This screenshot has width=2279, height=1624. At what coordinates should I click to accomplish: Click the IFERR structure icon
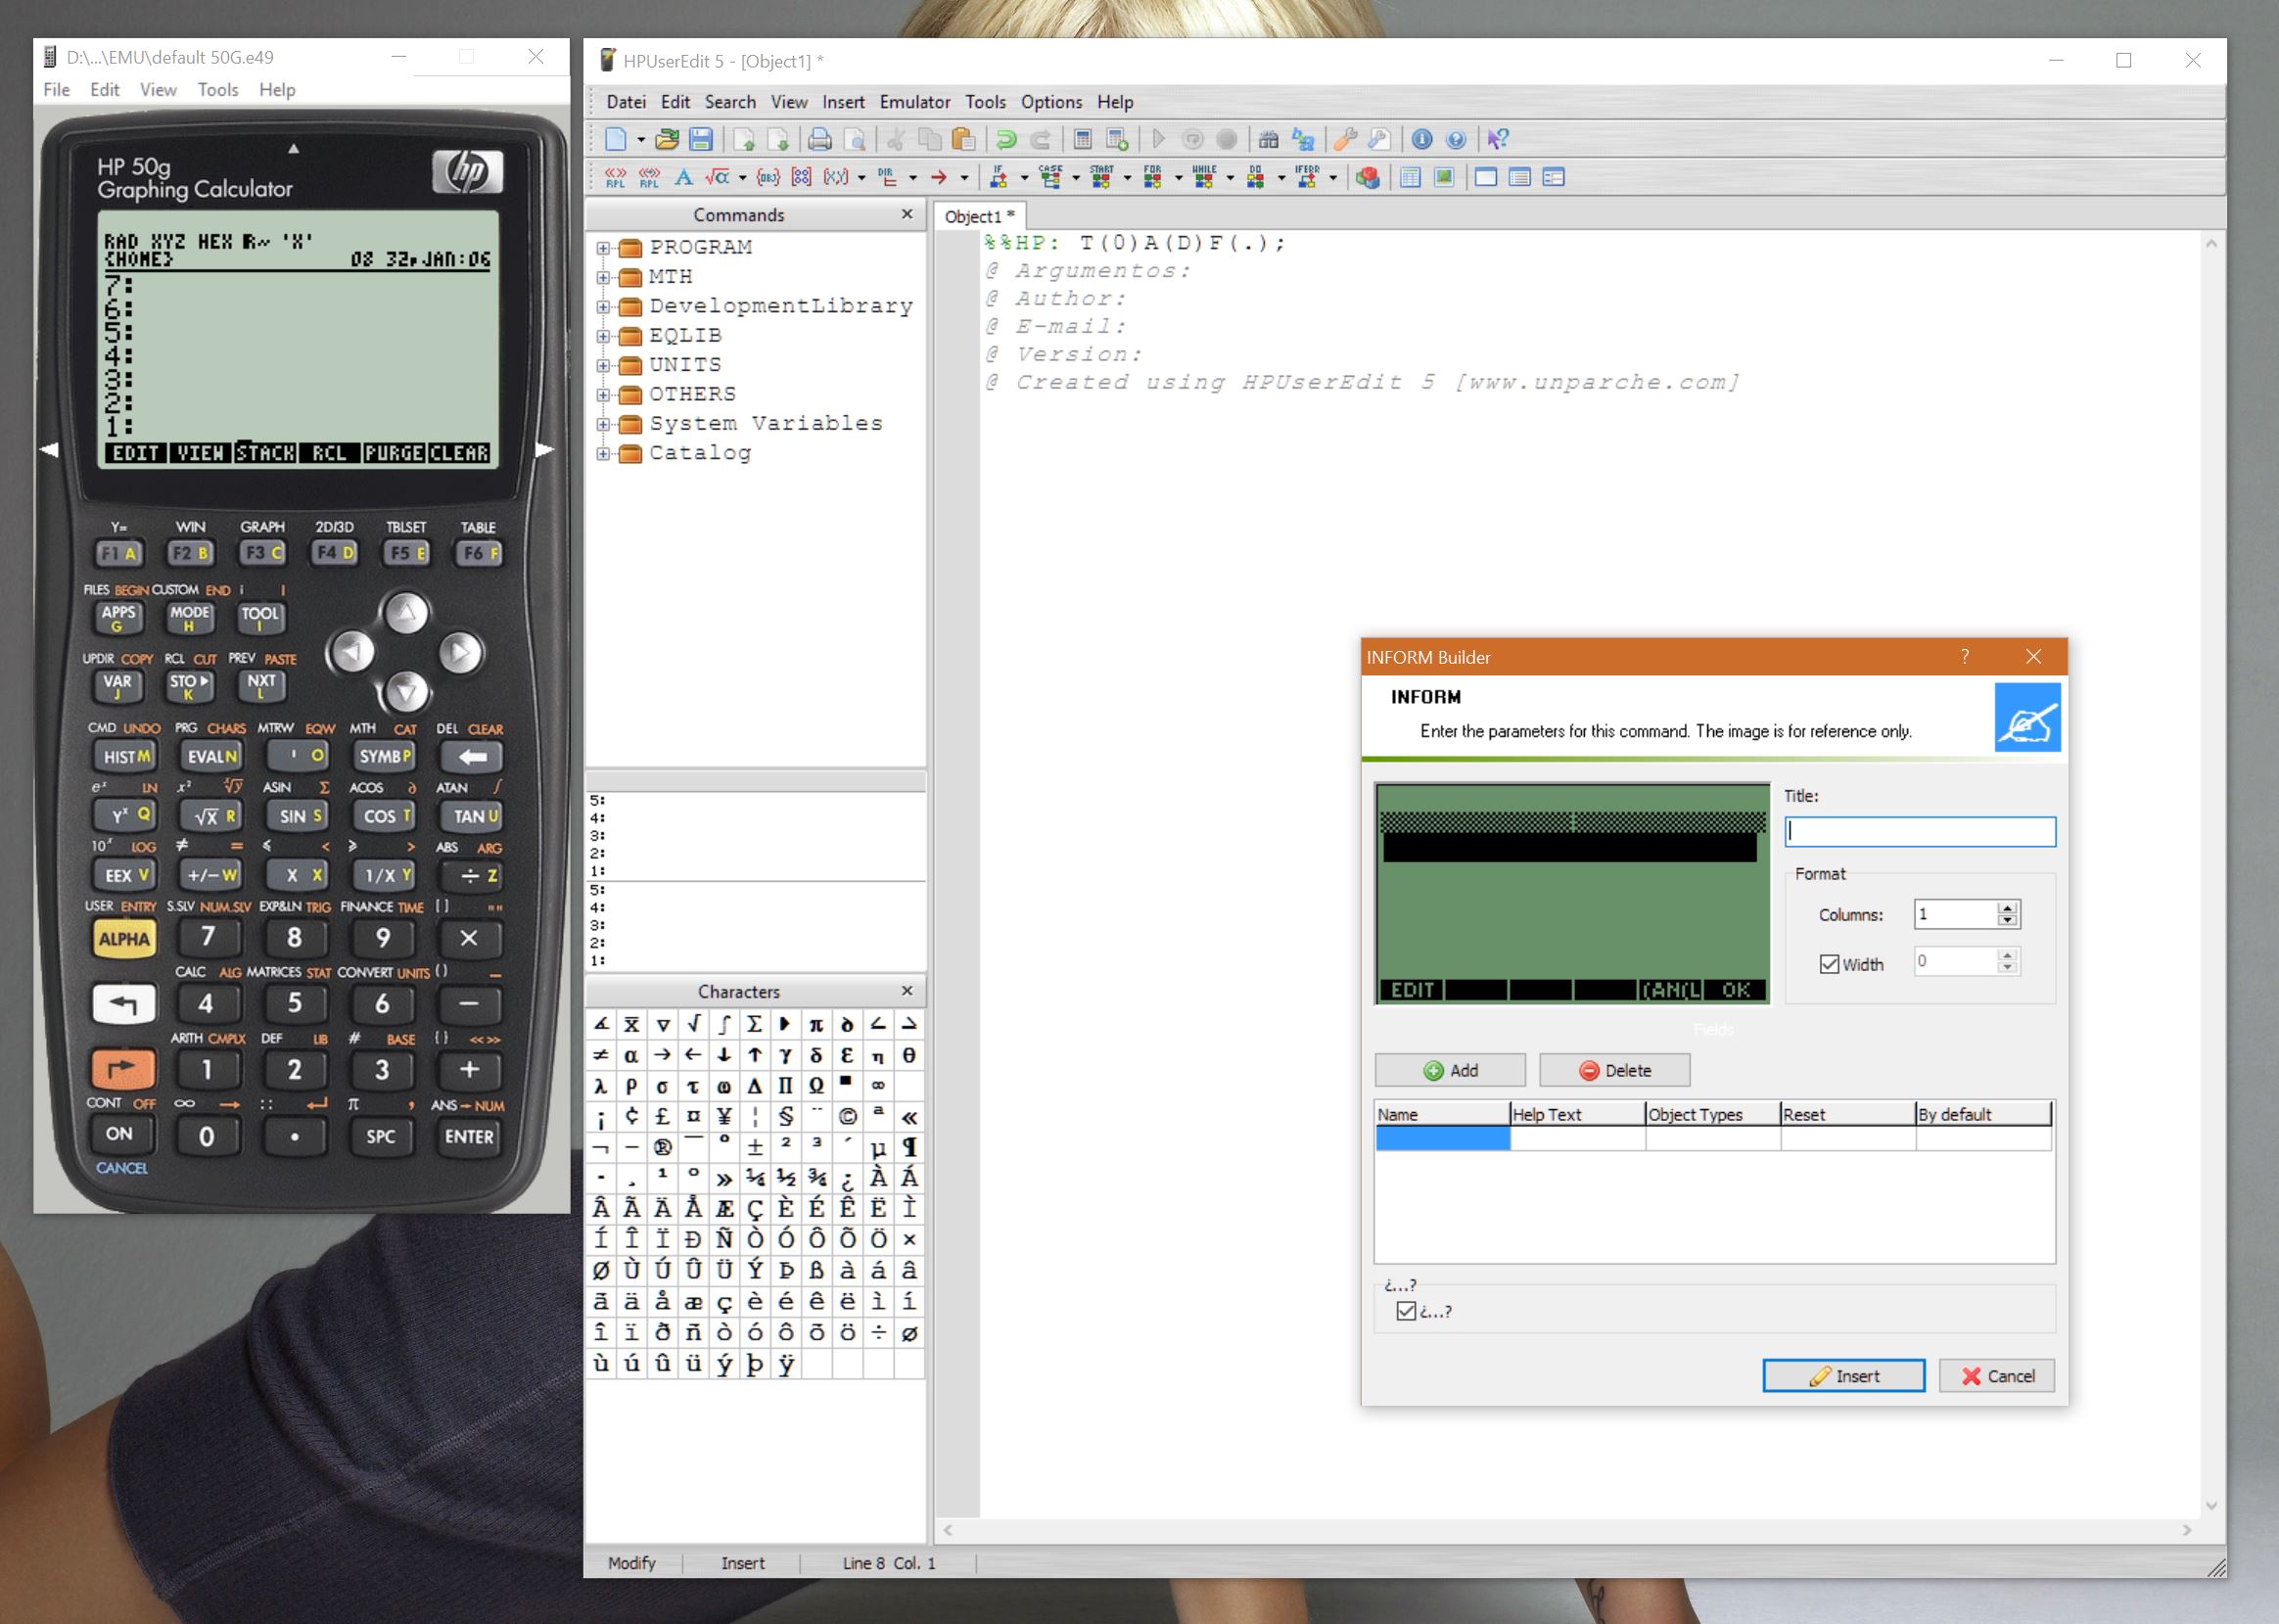1307,177
